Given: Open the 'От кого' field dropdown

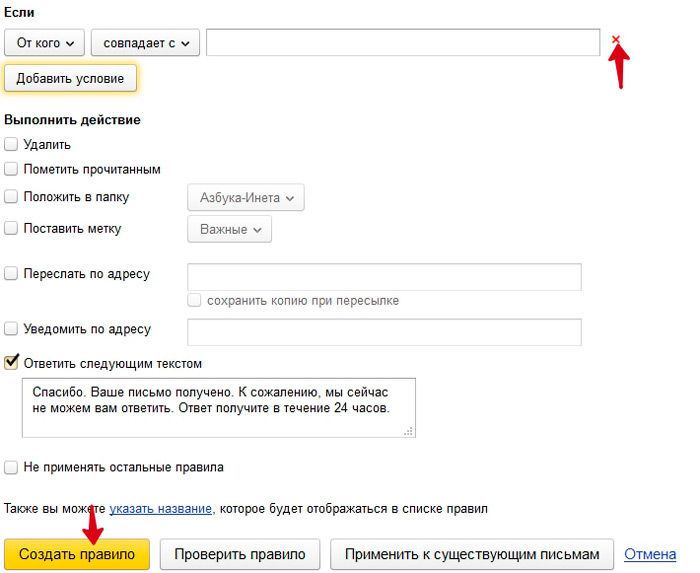Looking at the screenshot, I should point(44,43).
